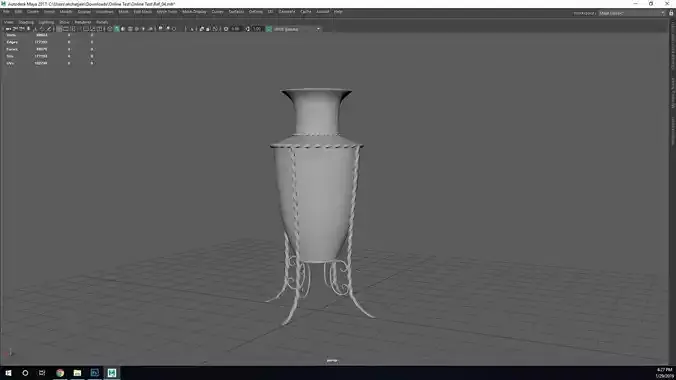Open File Explorer from the taskbar

(77, 373)
